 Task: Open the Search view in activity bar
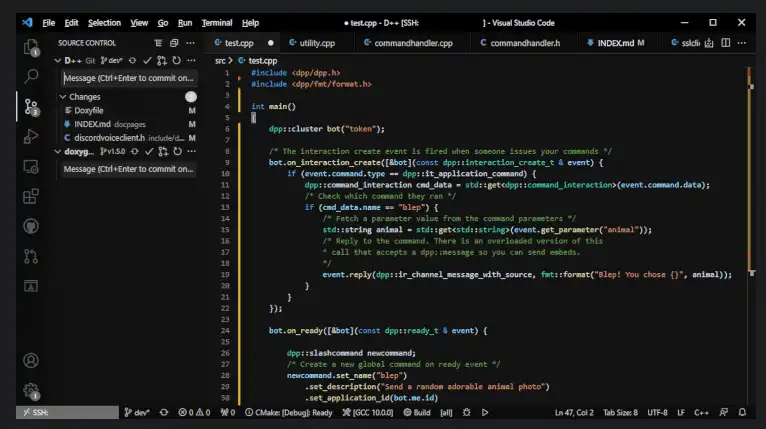coord(31,76)
